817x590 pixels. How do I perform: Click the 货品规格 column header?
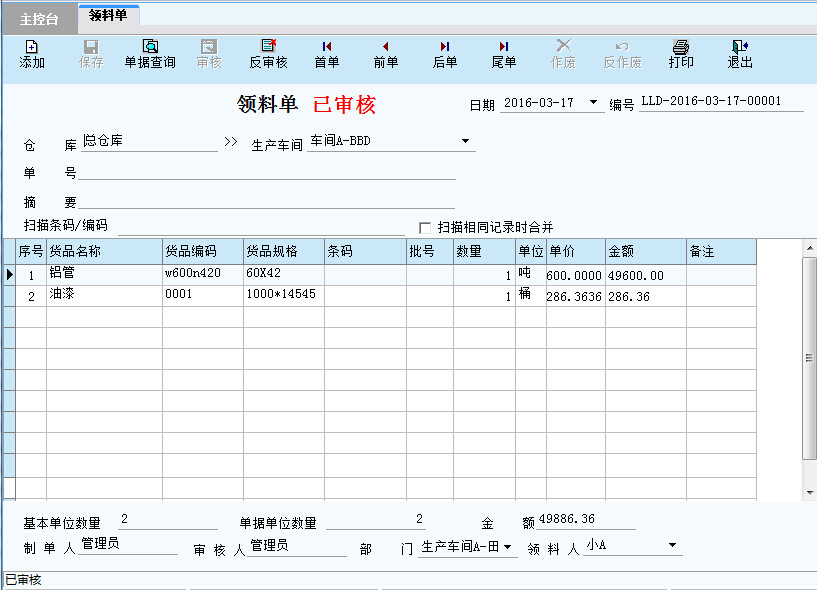pos(284,251)
